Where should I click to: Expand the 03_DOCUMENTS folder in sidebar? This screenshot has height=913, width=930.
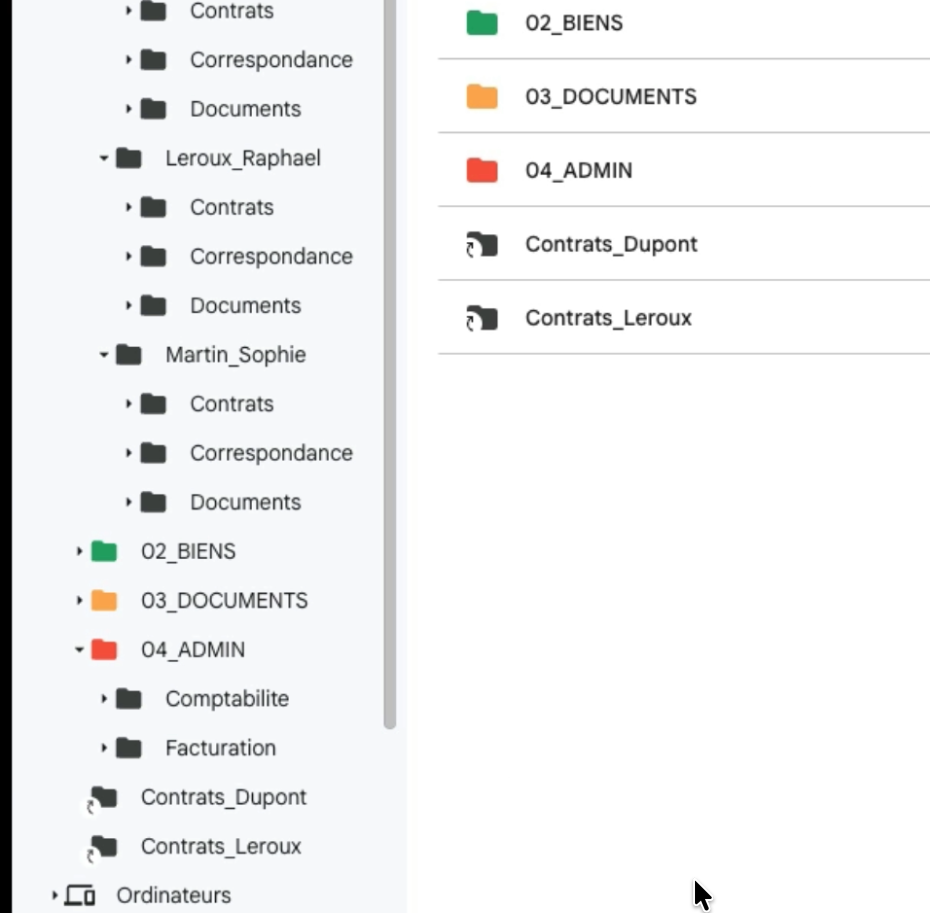(79, 601)
